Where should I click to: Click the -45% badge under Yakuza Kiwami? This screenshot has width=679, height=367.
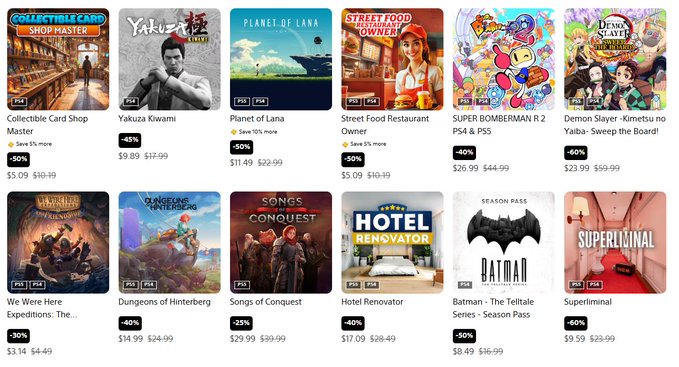[129, 140]
